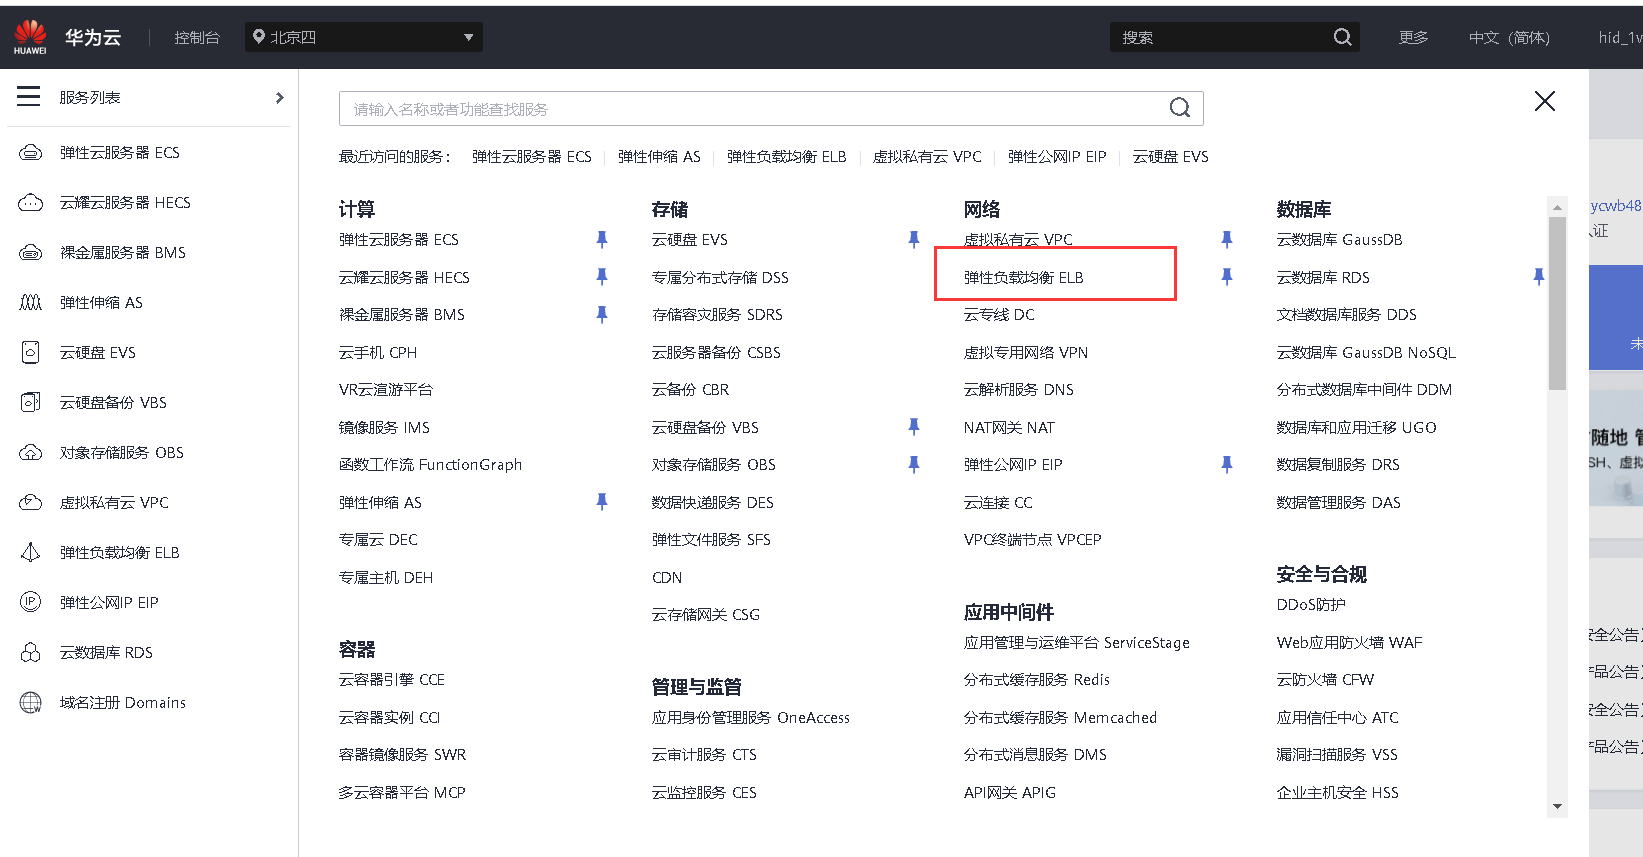
Task: Open the 北京四 region dropdown
Action: pyautogui.click(x=364, y=37)
